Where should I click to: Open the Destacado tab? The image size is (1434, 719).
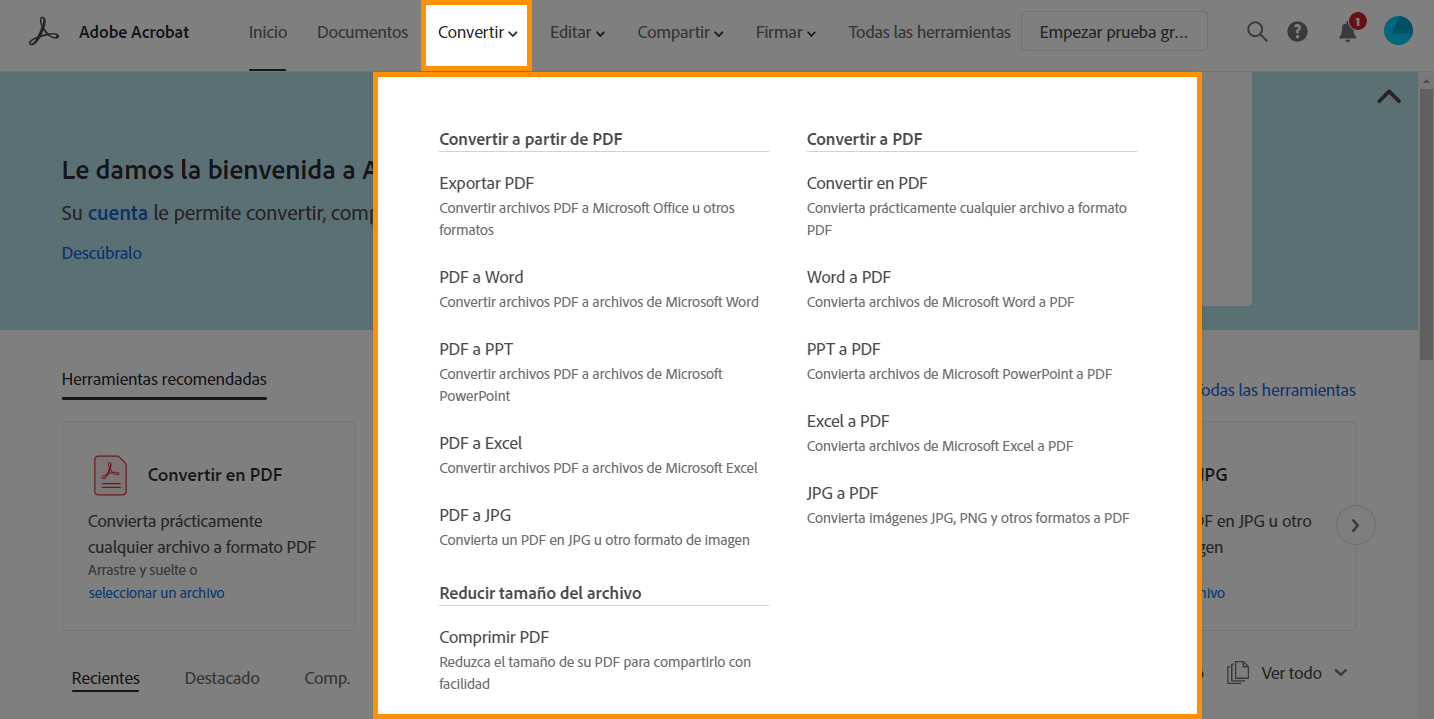(x=222, y=678)
